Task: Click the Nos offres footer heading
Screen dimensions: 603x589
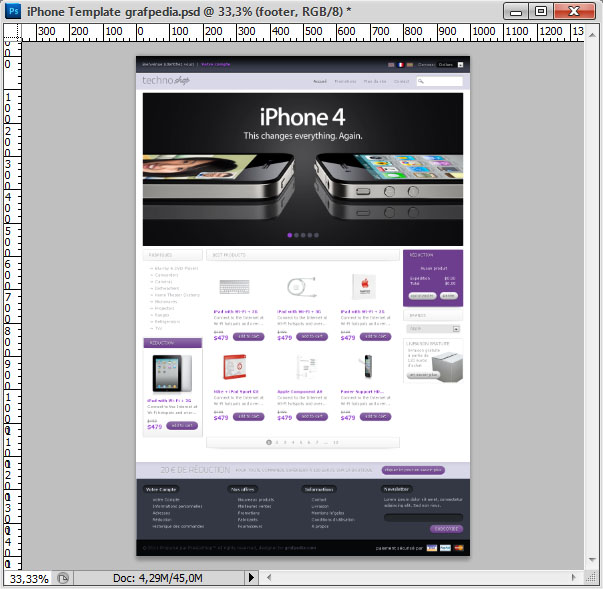Action: tap(242, 489)
